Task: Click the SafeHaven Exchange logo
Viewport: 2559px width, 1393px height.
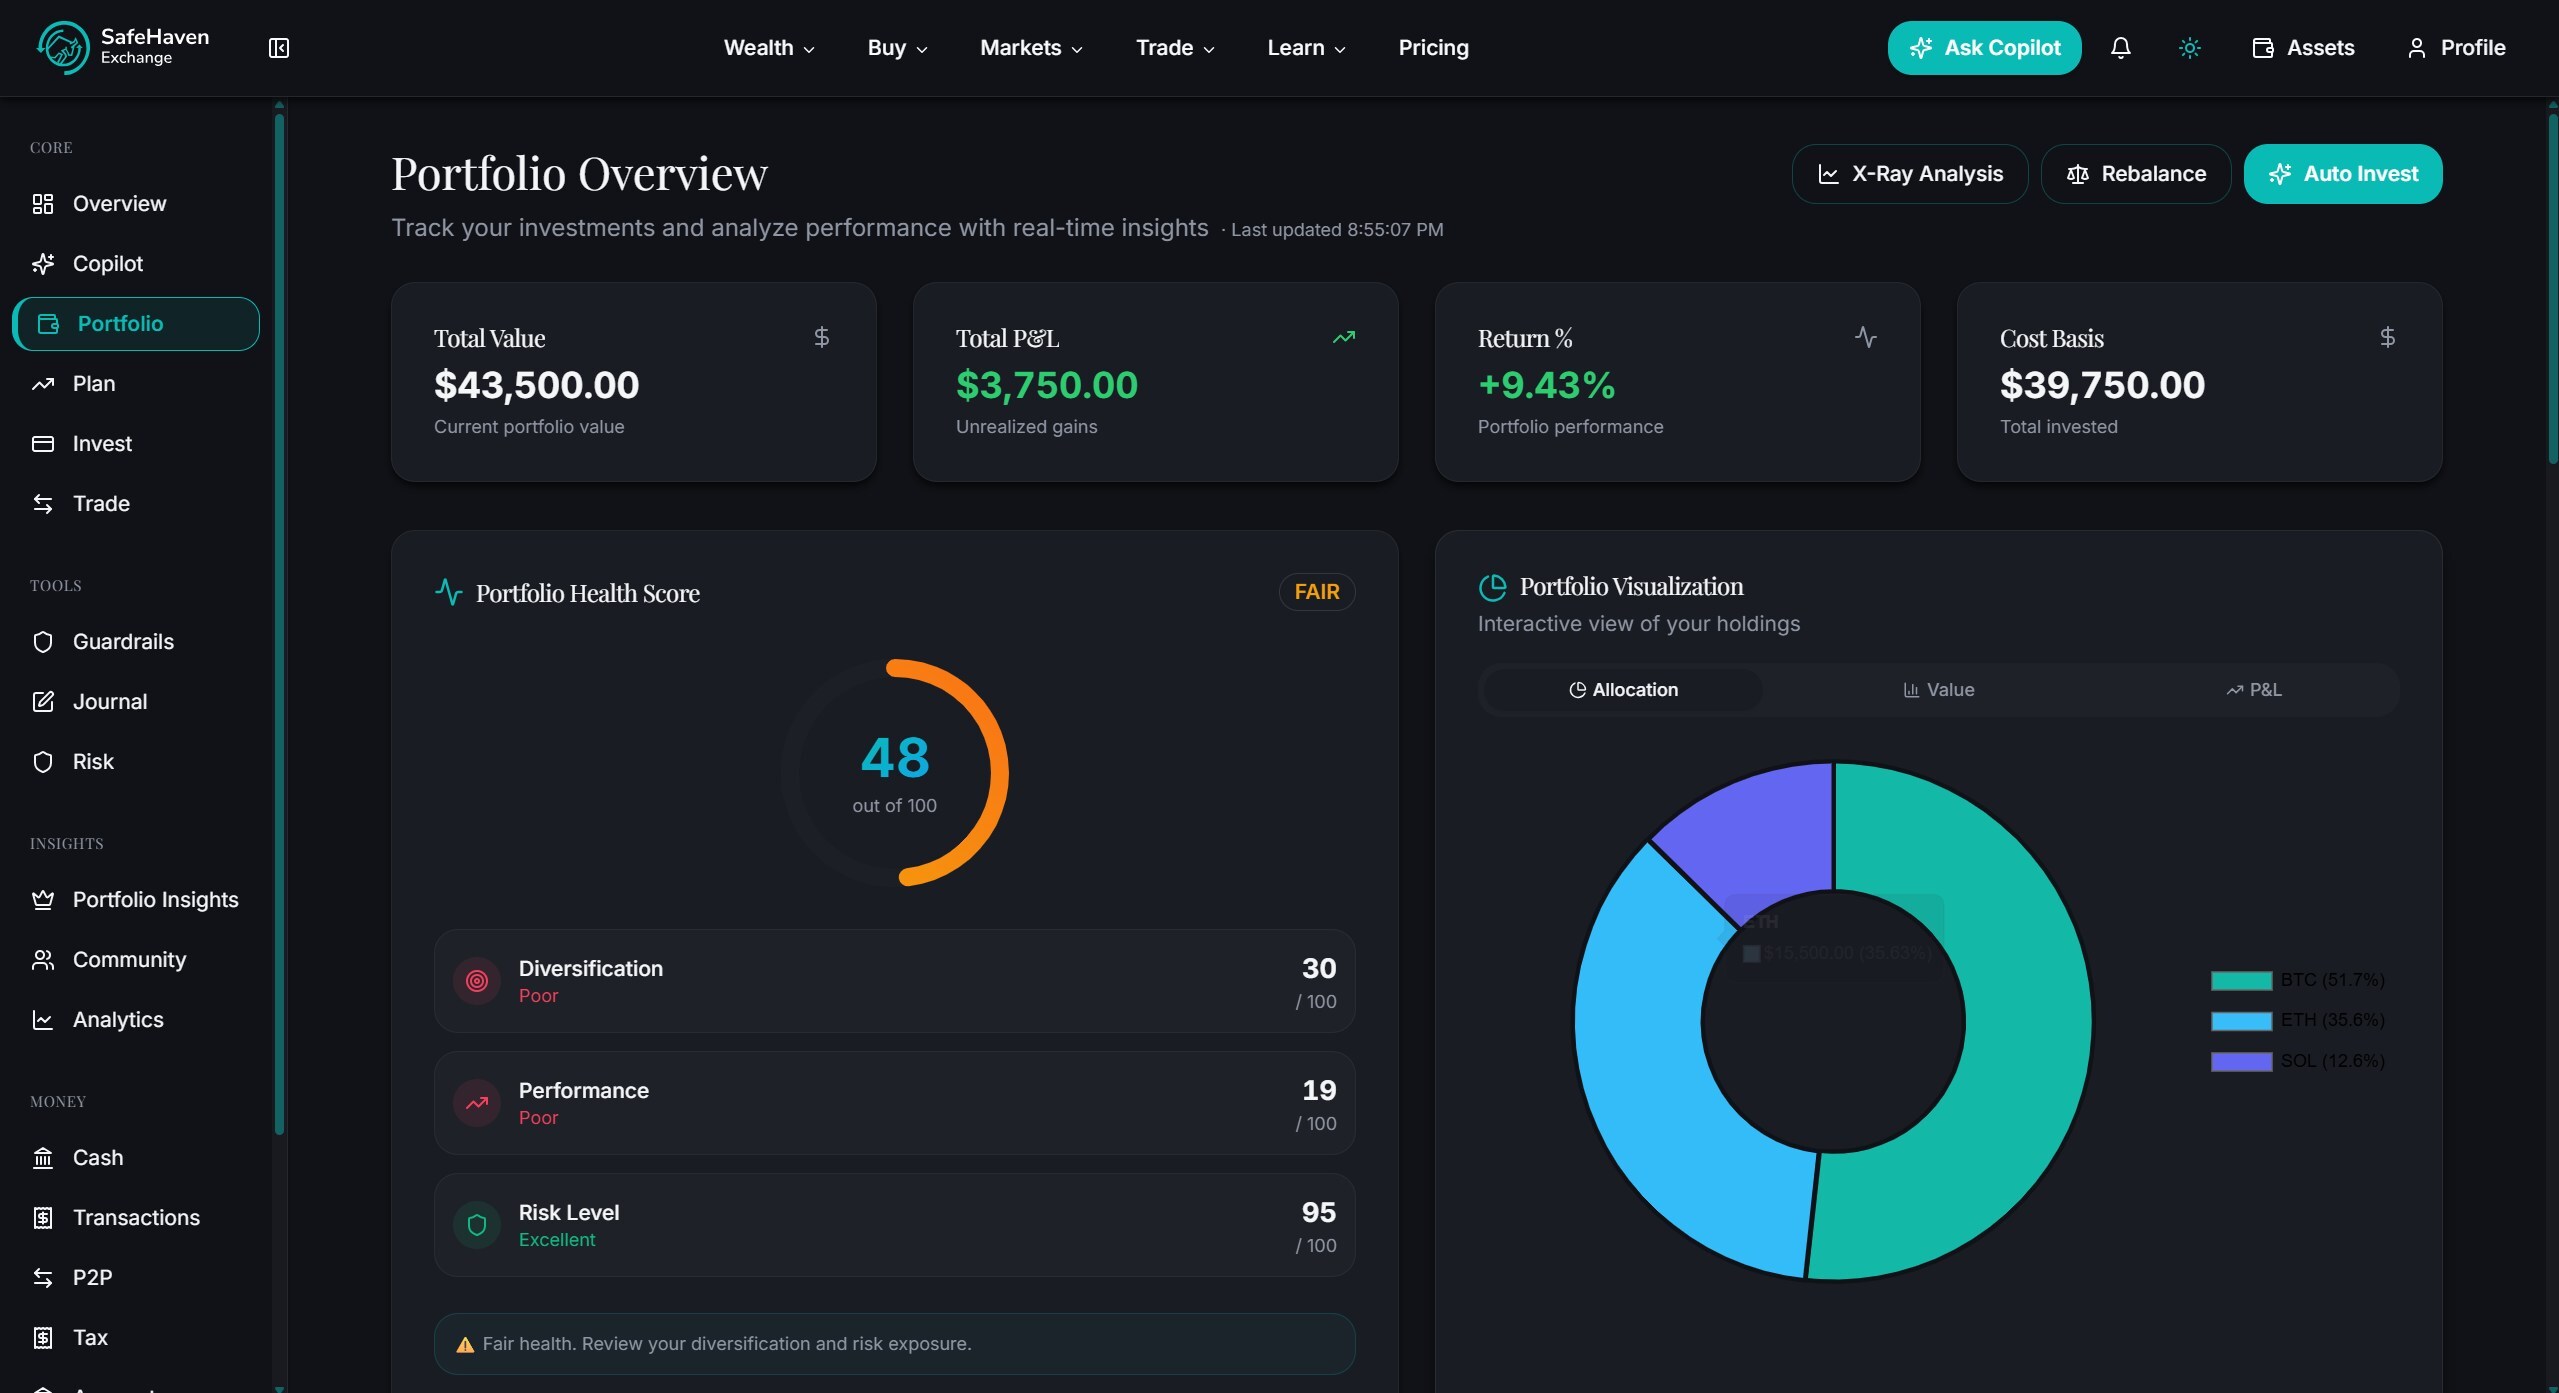Action: pyautogui.click(x=123, y=47)
